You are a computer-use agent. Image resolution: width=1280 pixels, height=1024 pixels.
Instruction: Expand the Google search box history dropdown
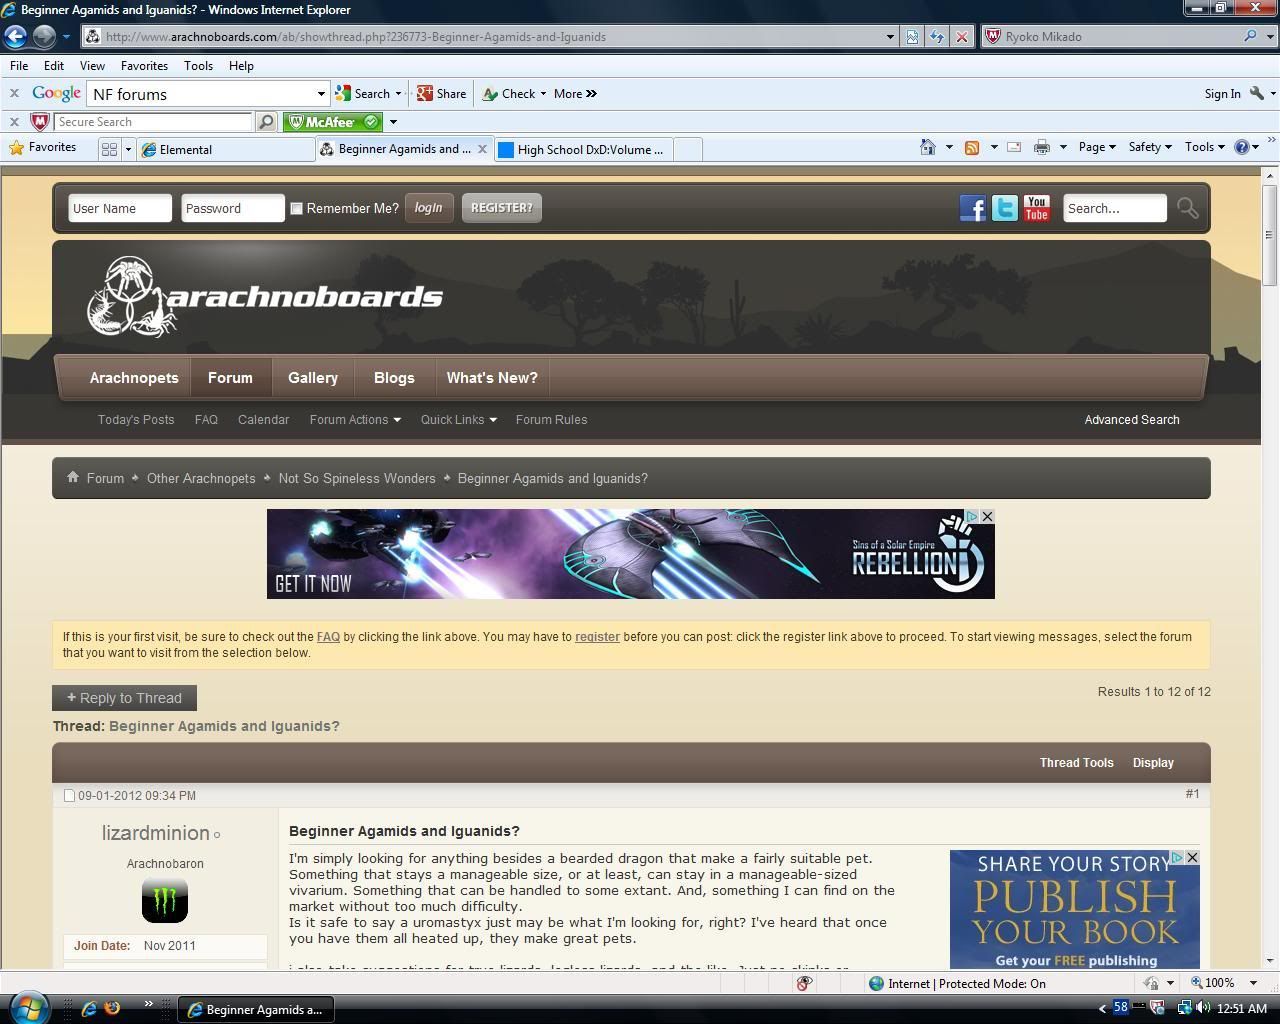(x=321, y=94)
